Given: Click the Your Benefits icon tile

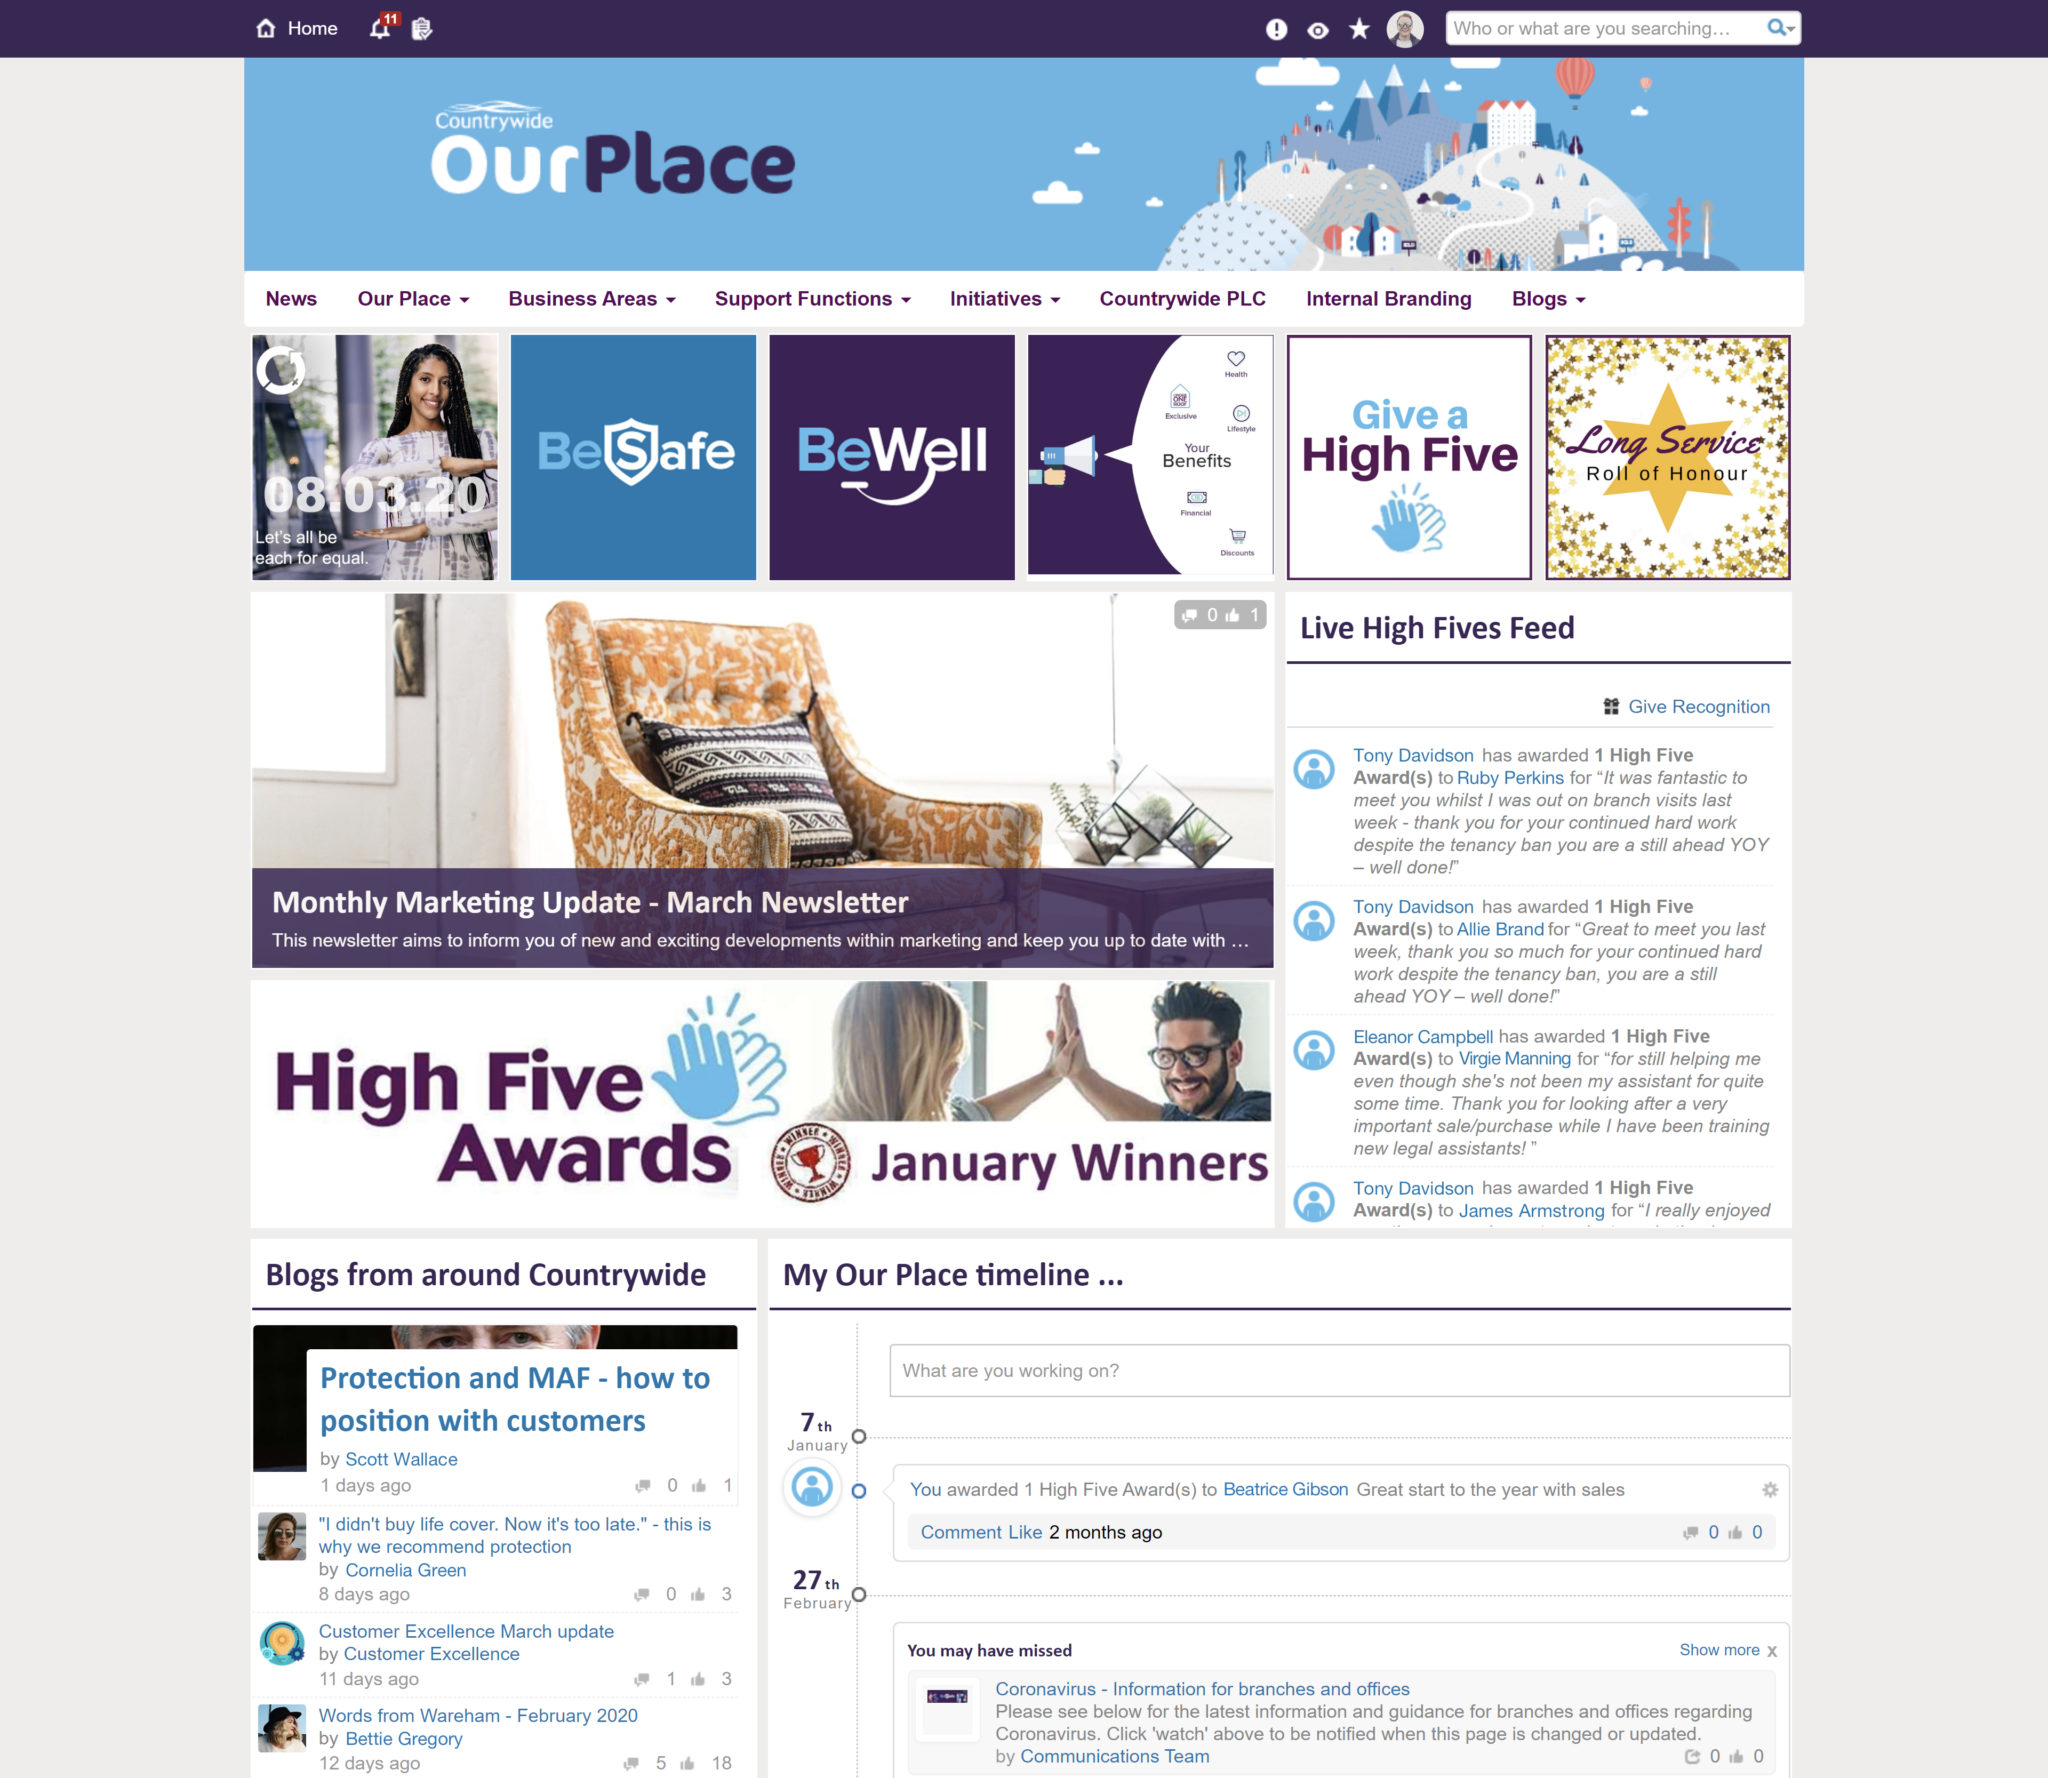Looking at the screenshot, I should [x=1149, y=458].
